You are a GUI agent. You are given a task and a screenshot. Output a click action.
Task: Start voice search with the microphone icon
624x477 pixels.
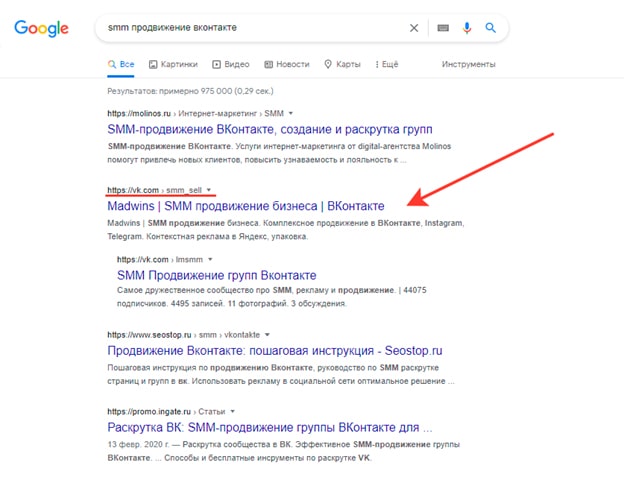[x=467, y=28]
